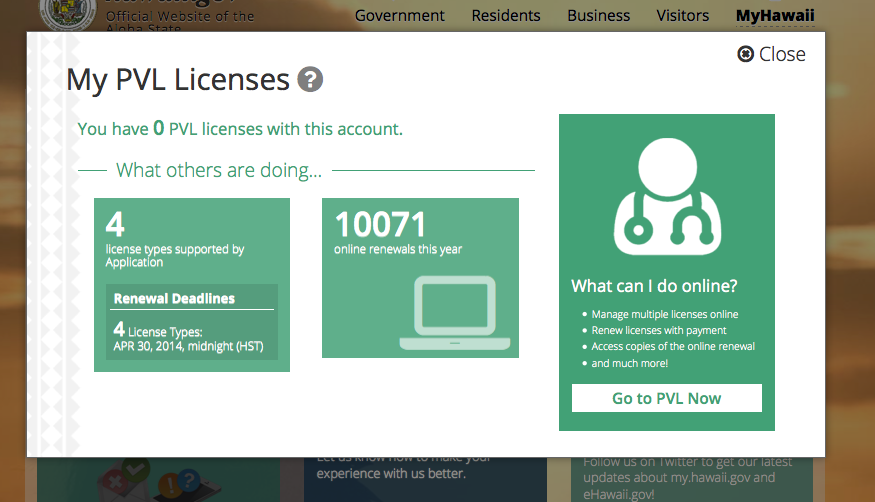Click the Renewal Deadlines header
Viewport: 875px width, 502px height.
[x=174, y=298]
